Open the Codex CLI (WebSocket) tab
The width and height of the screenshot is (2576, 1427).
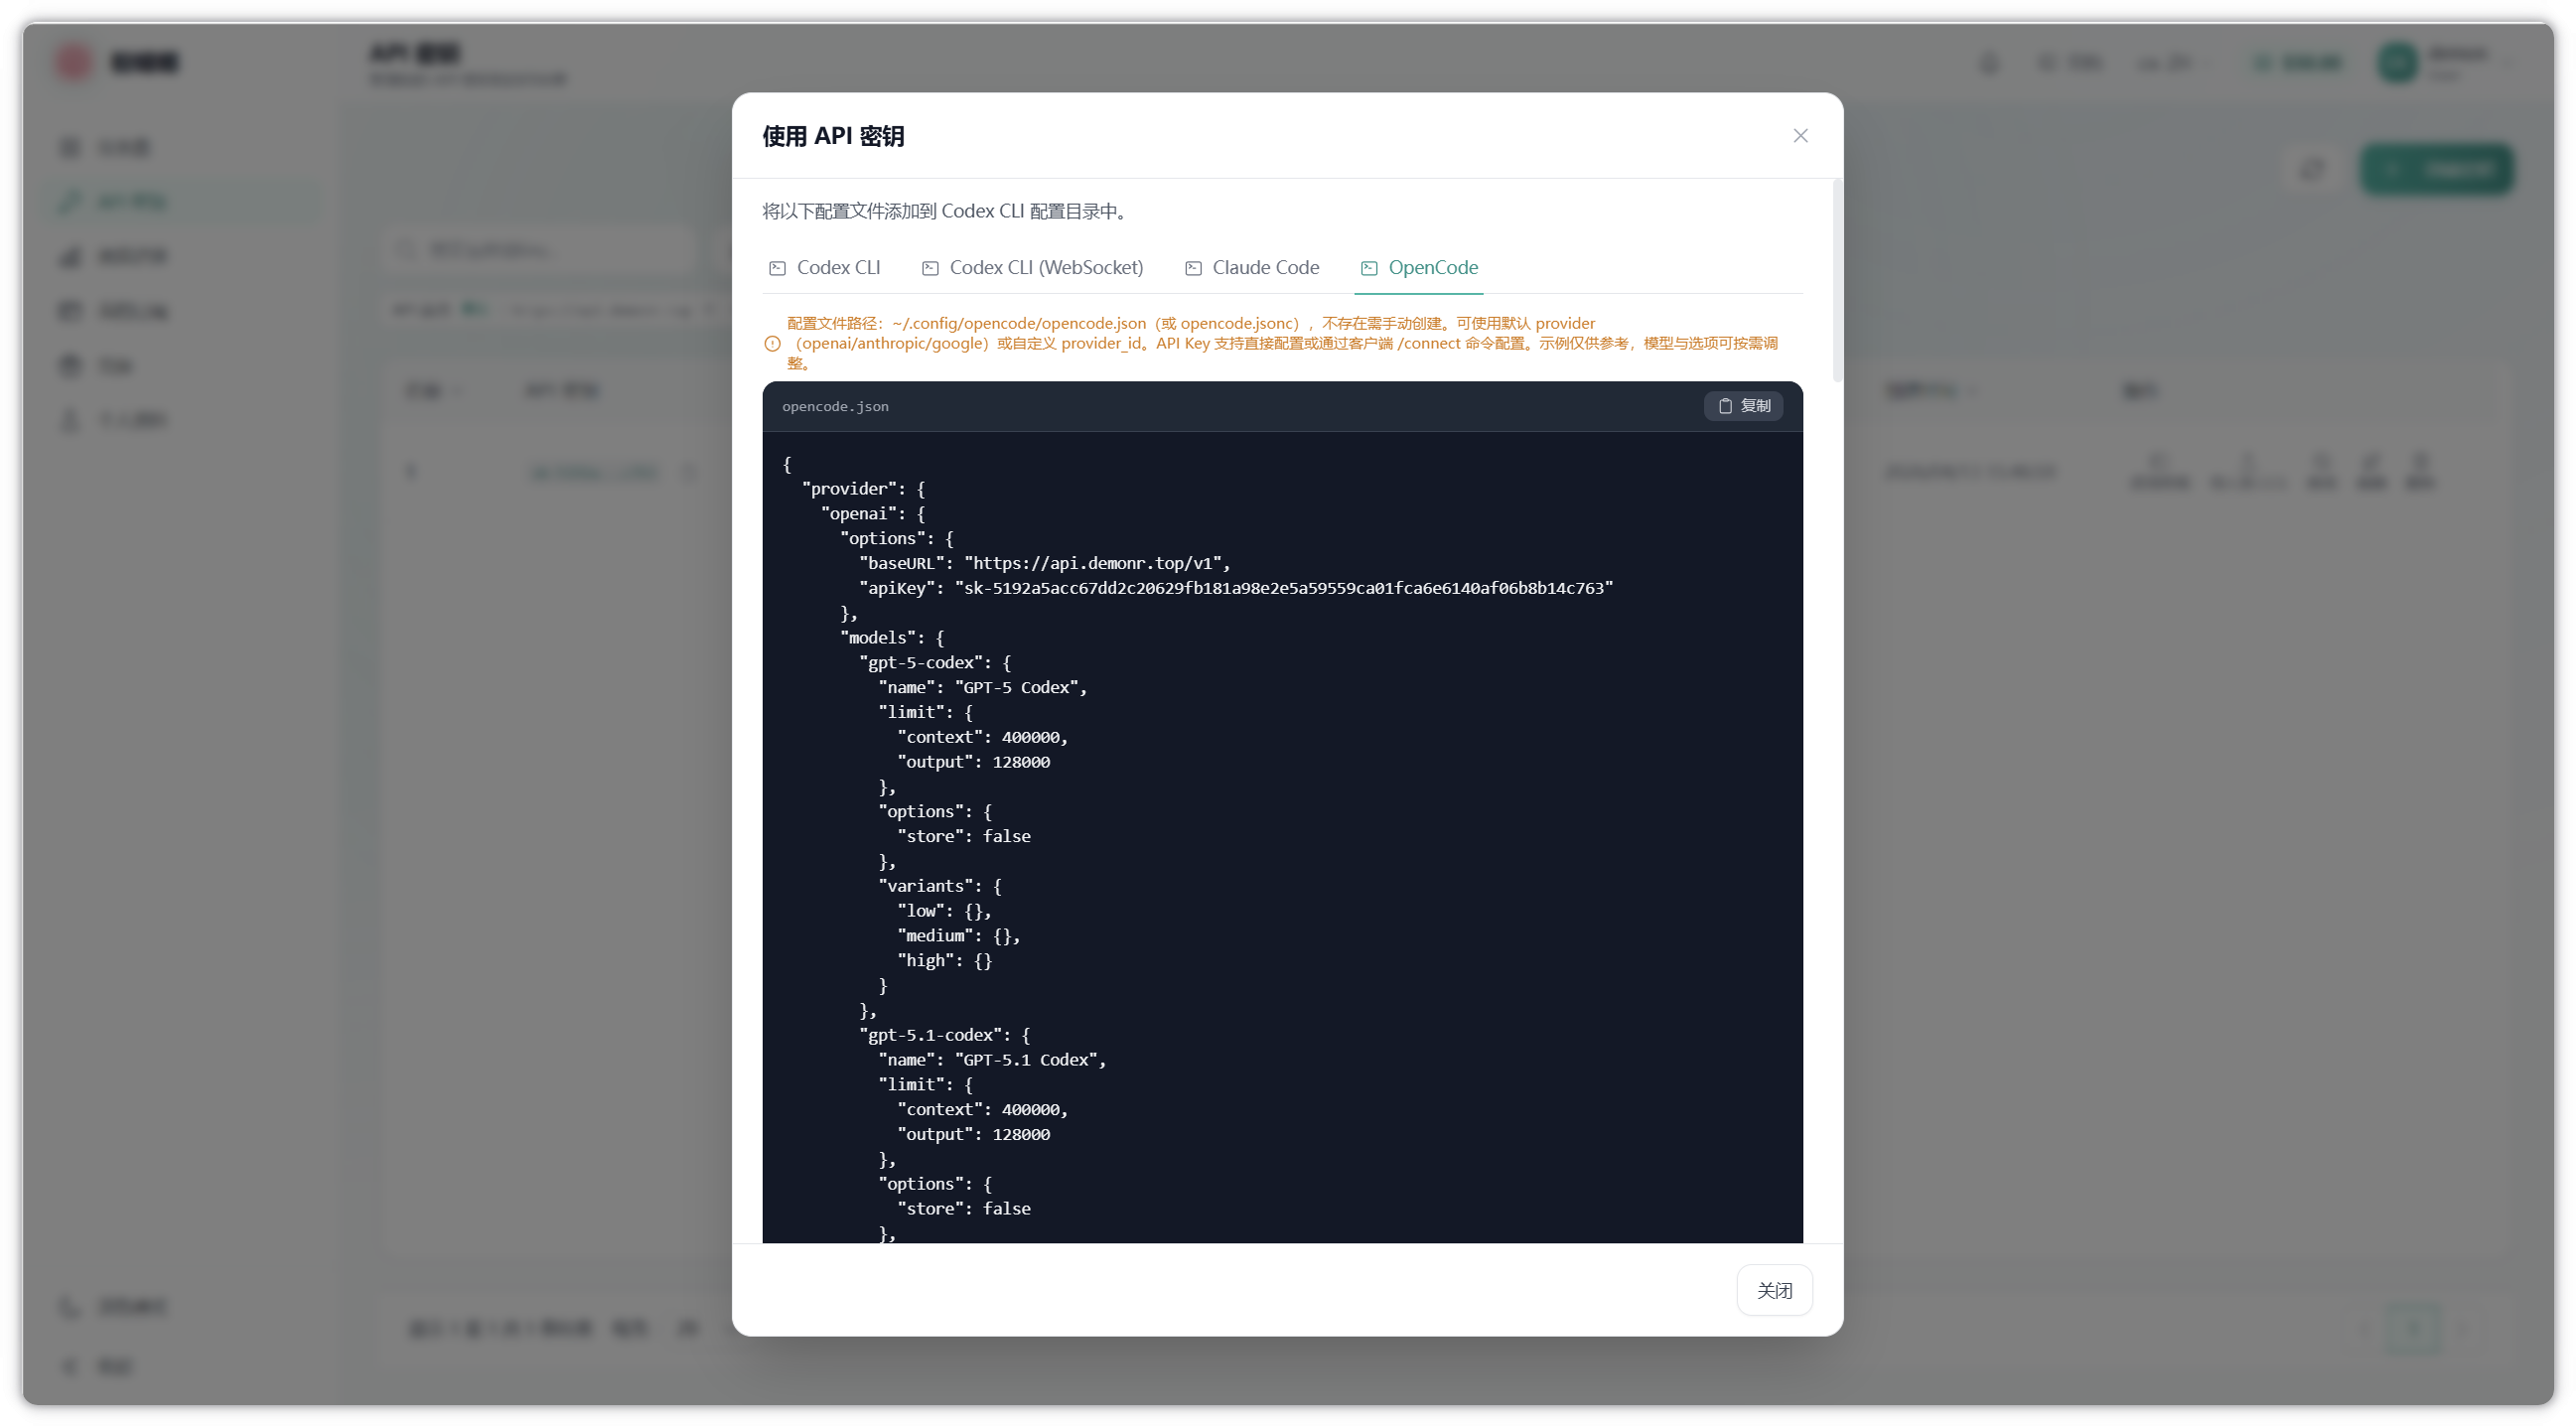click(x=1033, y=268)
